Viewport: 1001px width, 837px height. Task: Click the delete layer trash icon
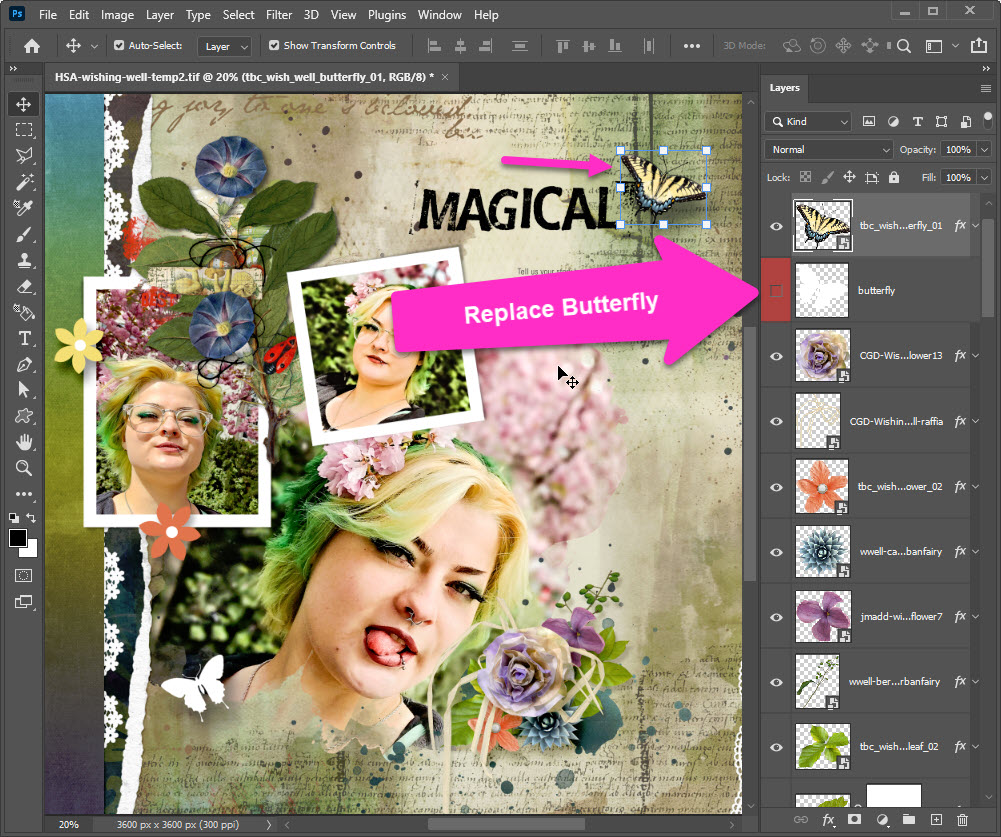pyautogui.click(x=962, y=820)
